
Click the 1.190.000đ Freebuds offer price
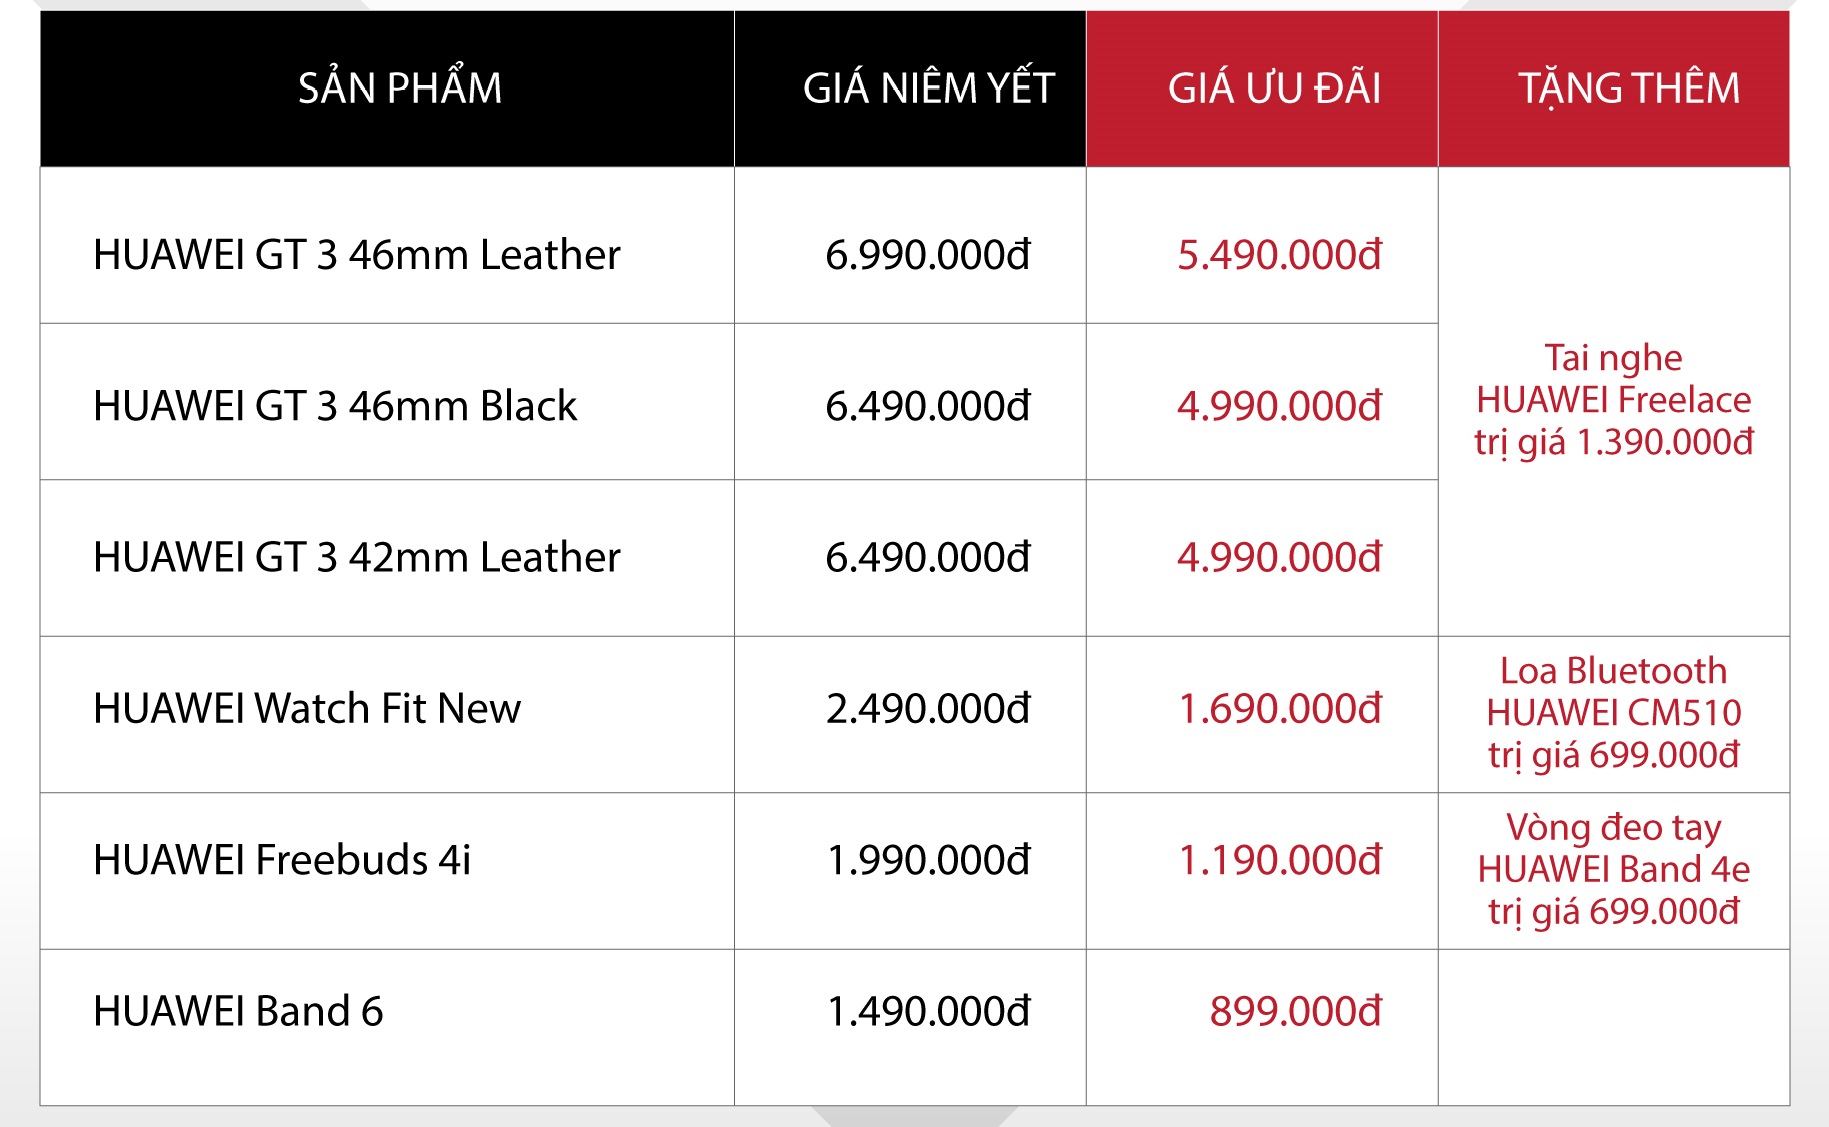[x=1279, y=859]
